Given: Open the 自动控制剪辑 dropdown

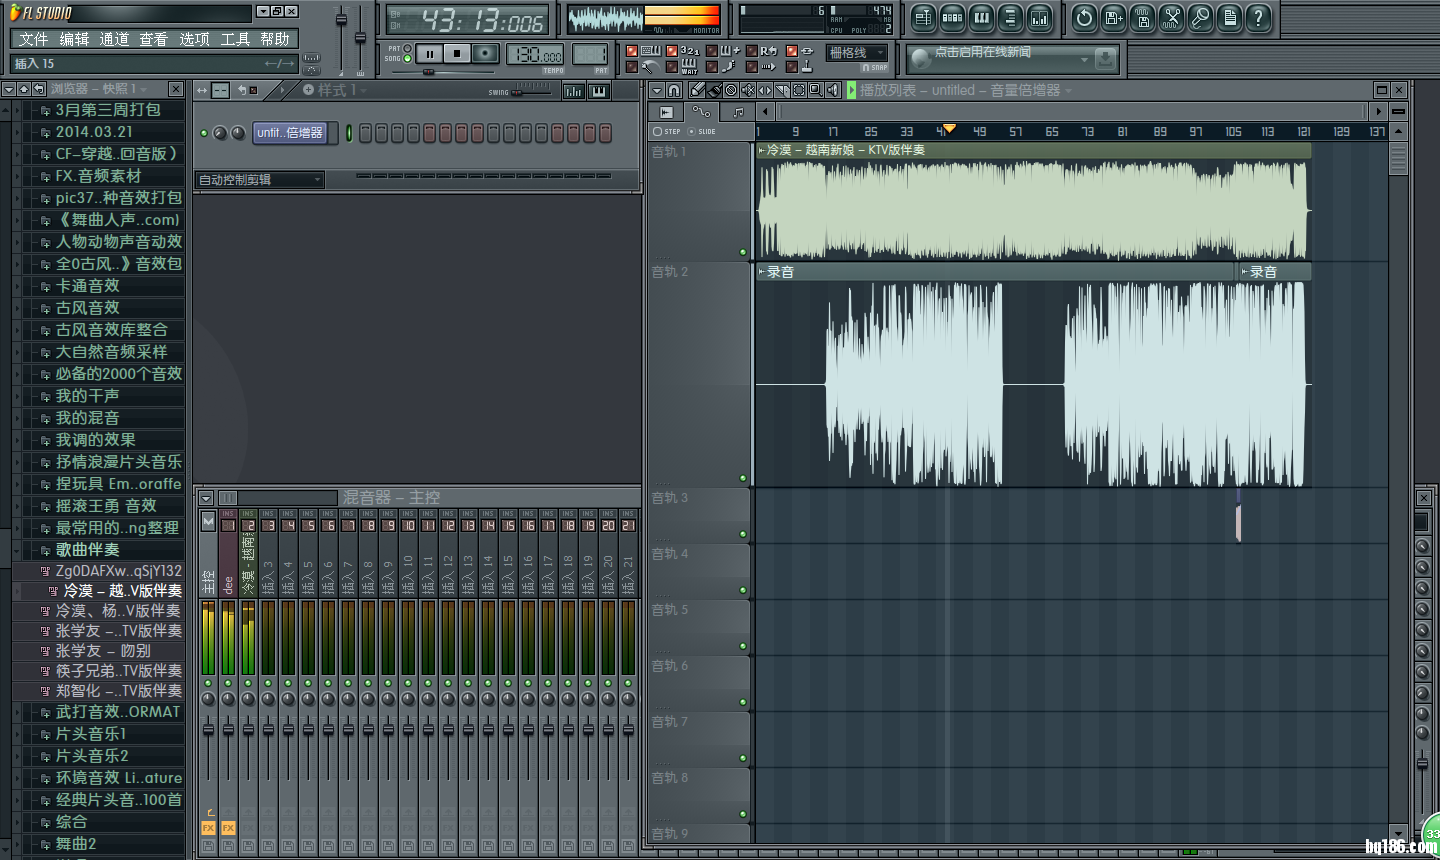Looking at the screenshot, I should tap(260, 180).
